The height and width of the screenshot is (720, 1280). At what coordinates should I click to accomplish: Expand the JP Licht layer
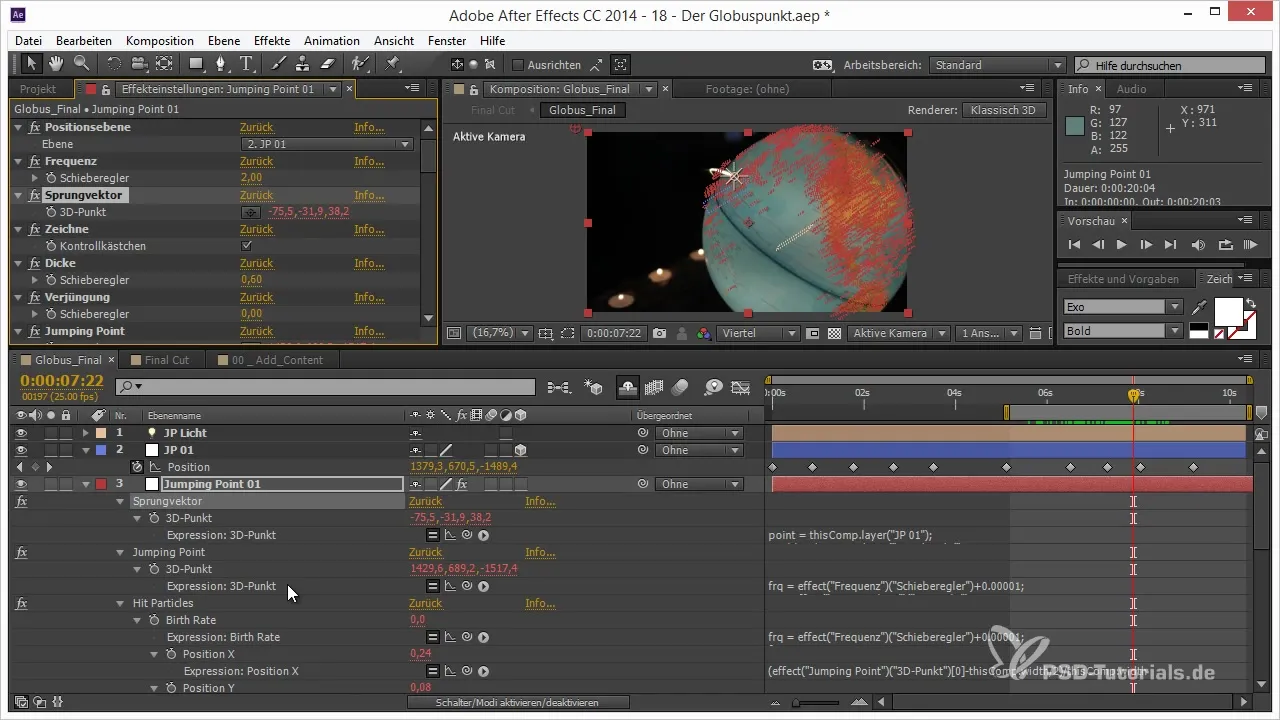pos(85,433)
